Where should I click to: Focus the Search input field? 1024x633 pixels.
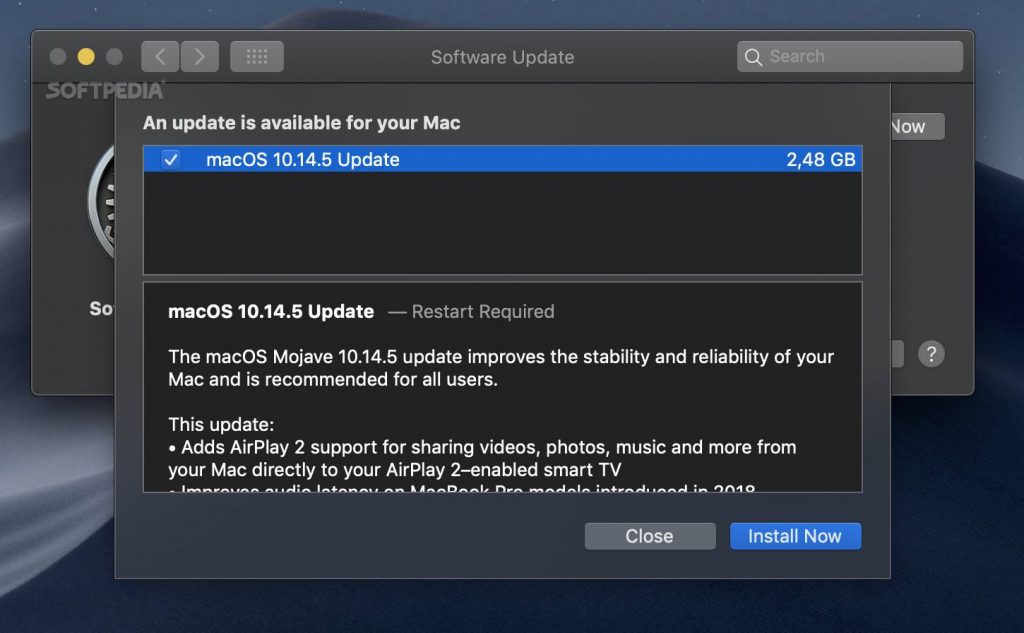click(x=860, y=57)
